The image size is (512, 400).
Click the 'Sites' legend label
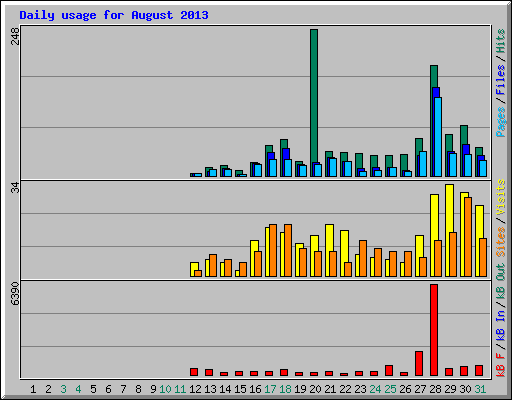click(500, 242)
